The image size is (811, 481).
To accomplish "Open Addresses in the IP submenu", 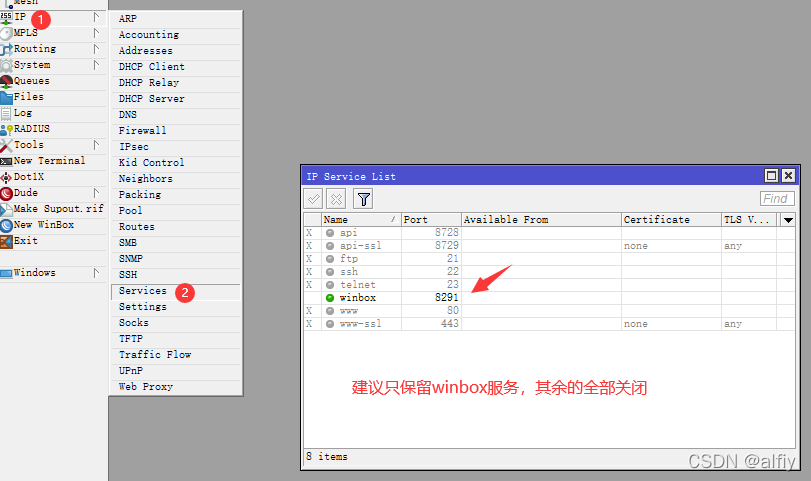I will pyautogui.click(x=176, y=51).
